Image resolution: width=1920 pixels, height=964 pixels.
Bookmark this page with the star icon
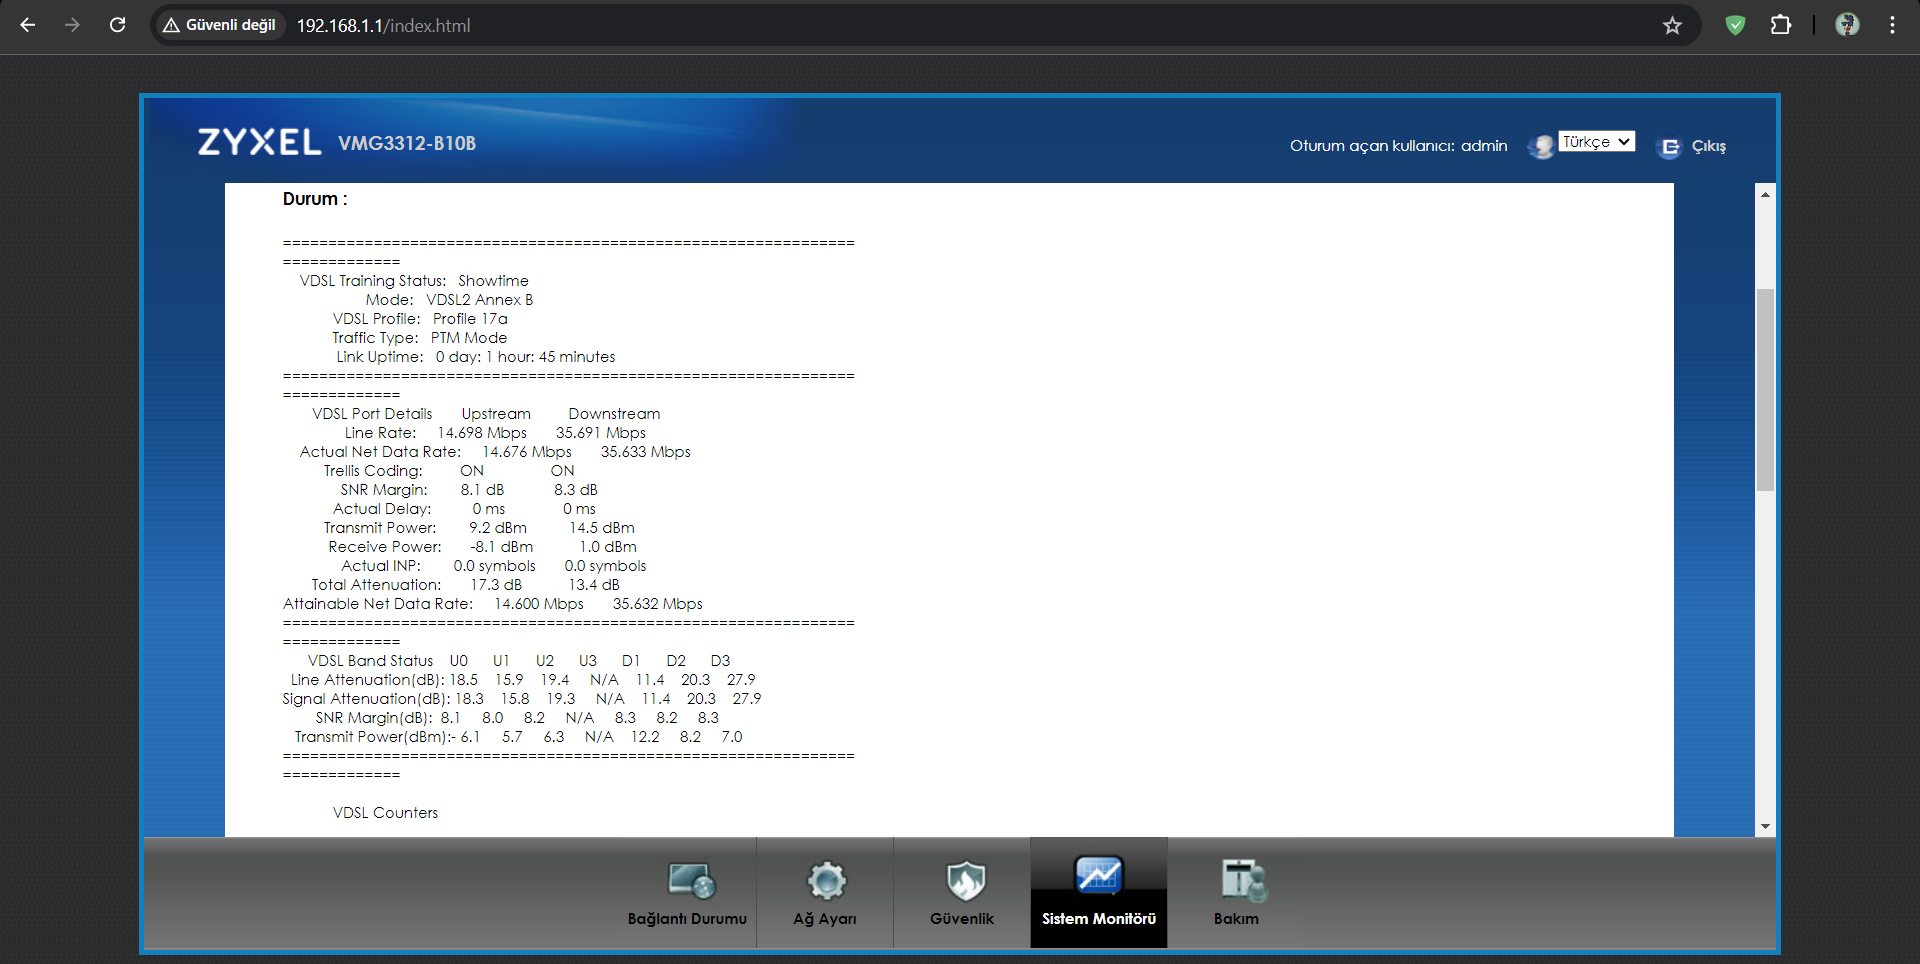[x=1672, y=25]
